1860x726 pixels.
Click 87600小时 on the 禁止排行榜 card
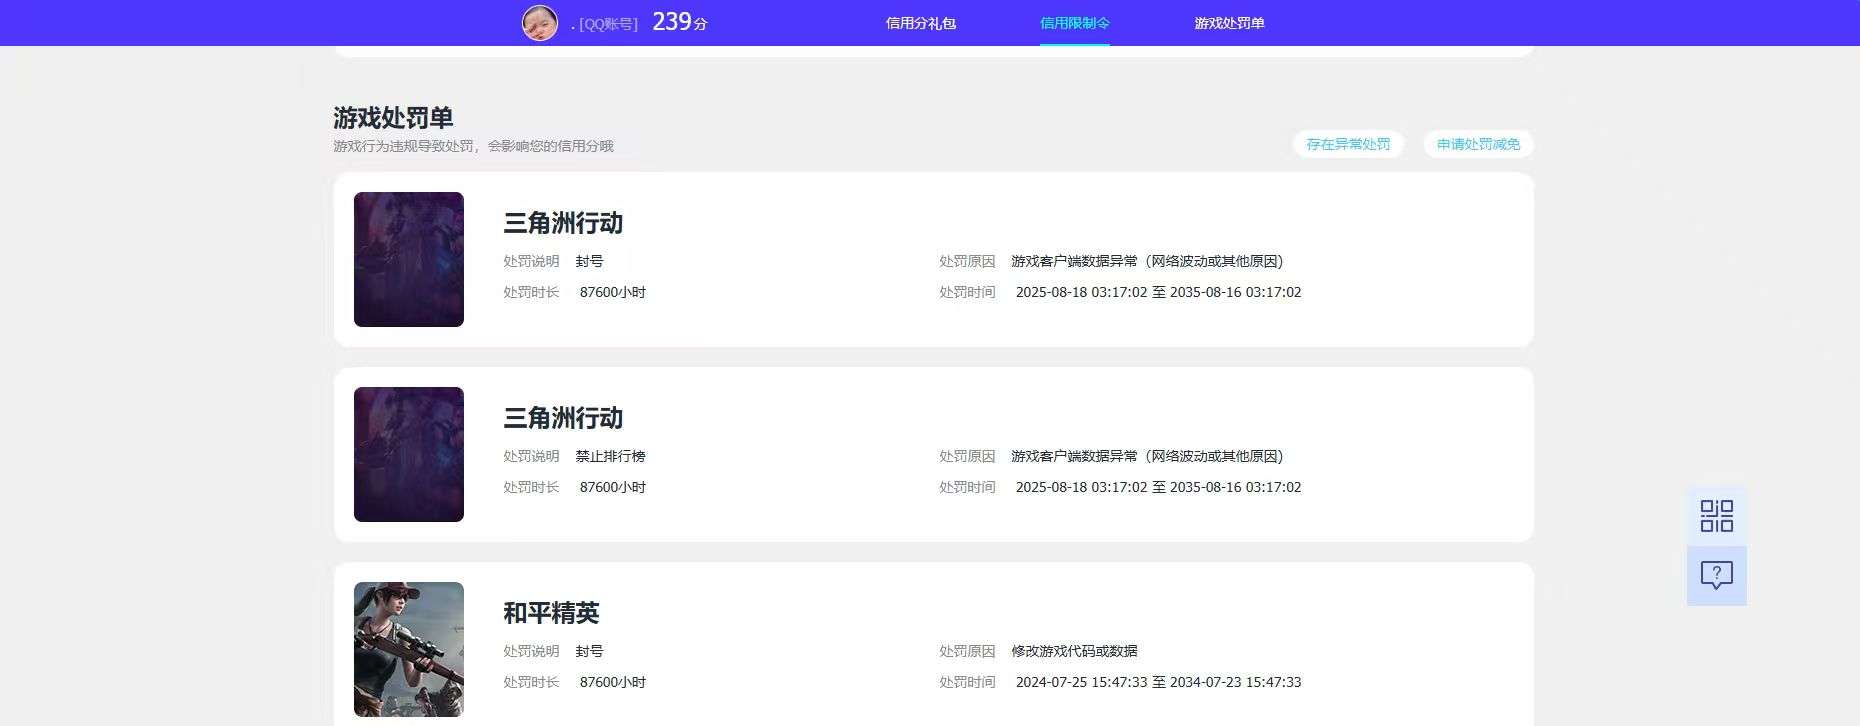[x=613, y=487]
